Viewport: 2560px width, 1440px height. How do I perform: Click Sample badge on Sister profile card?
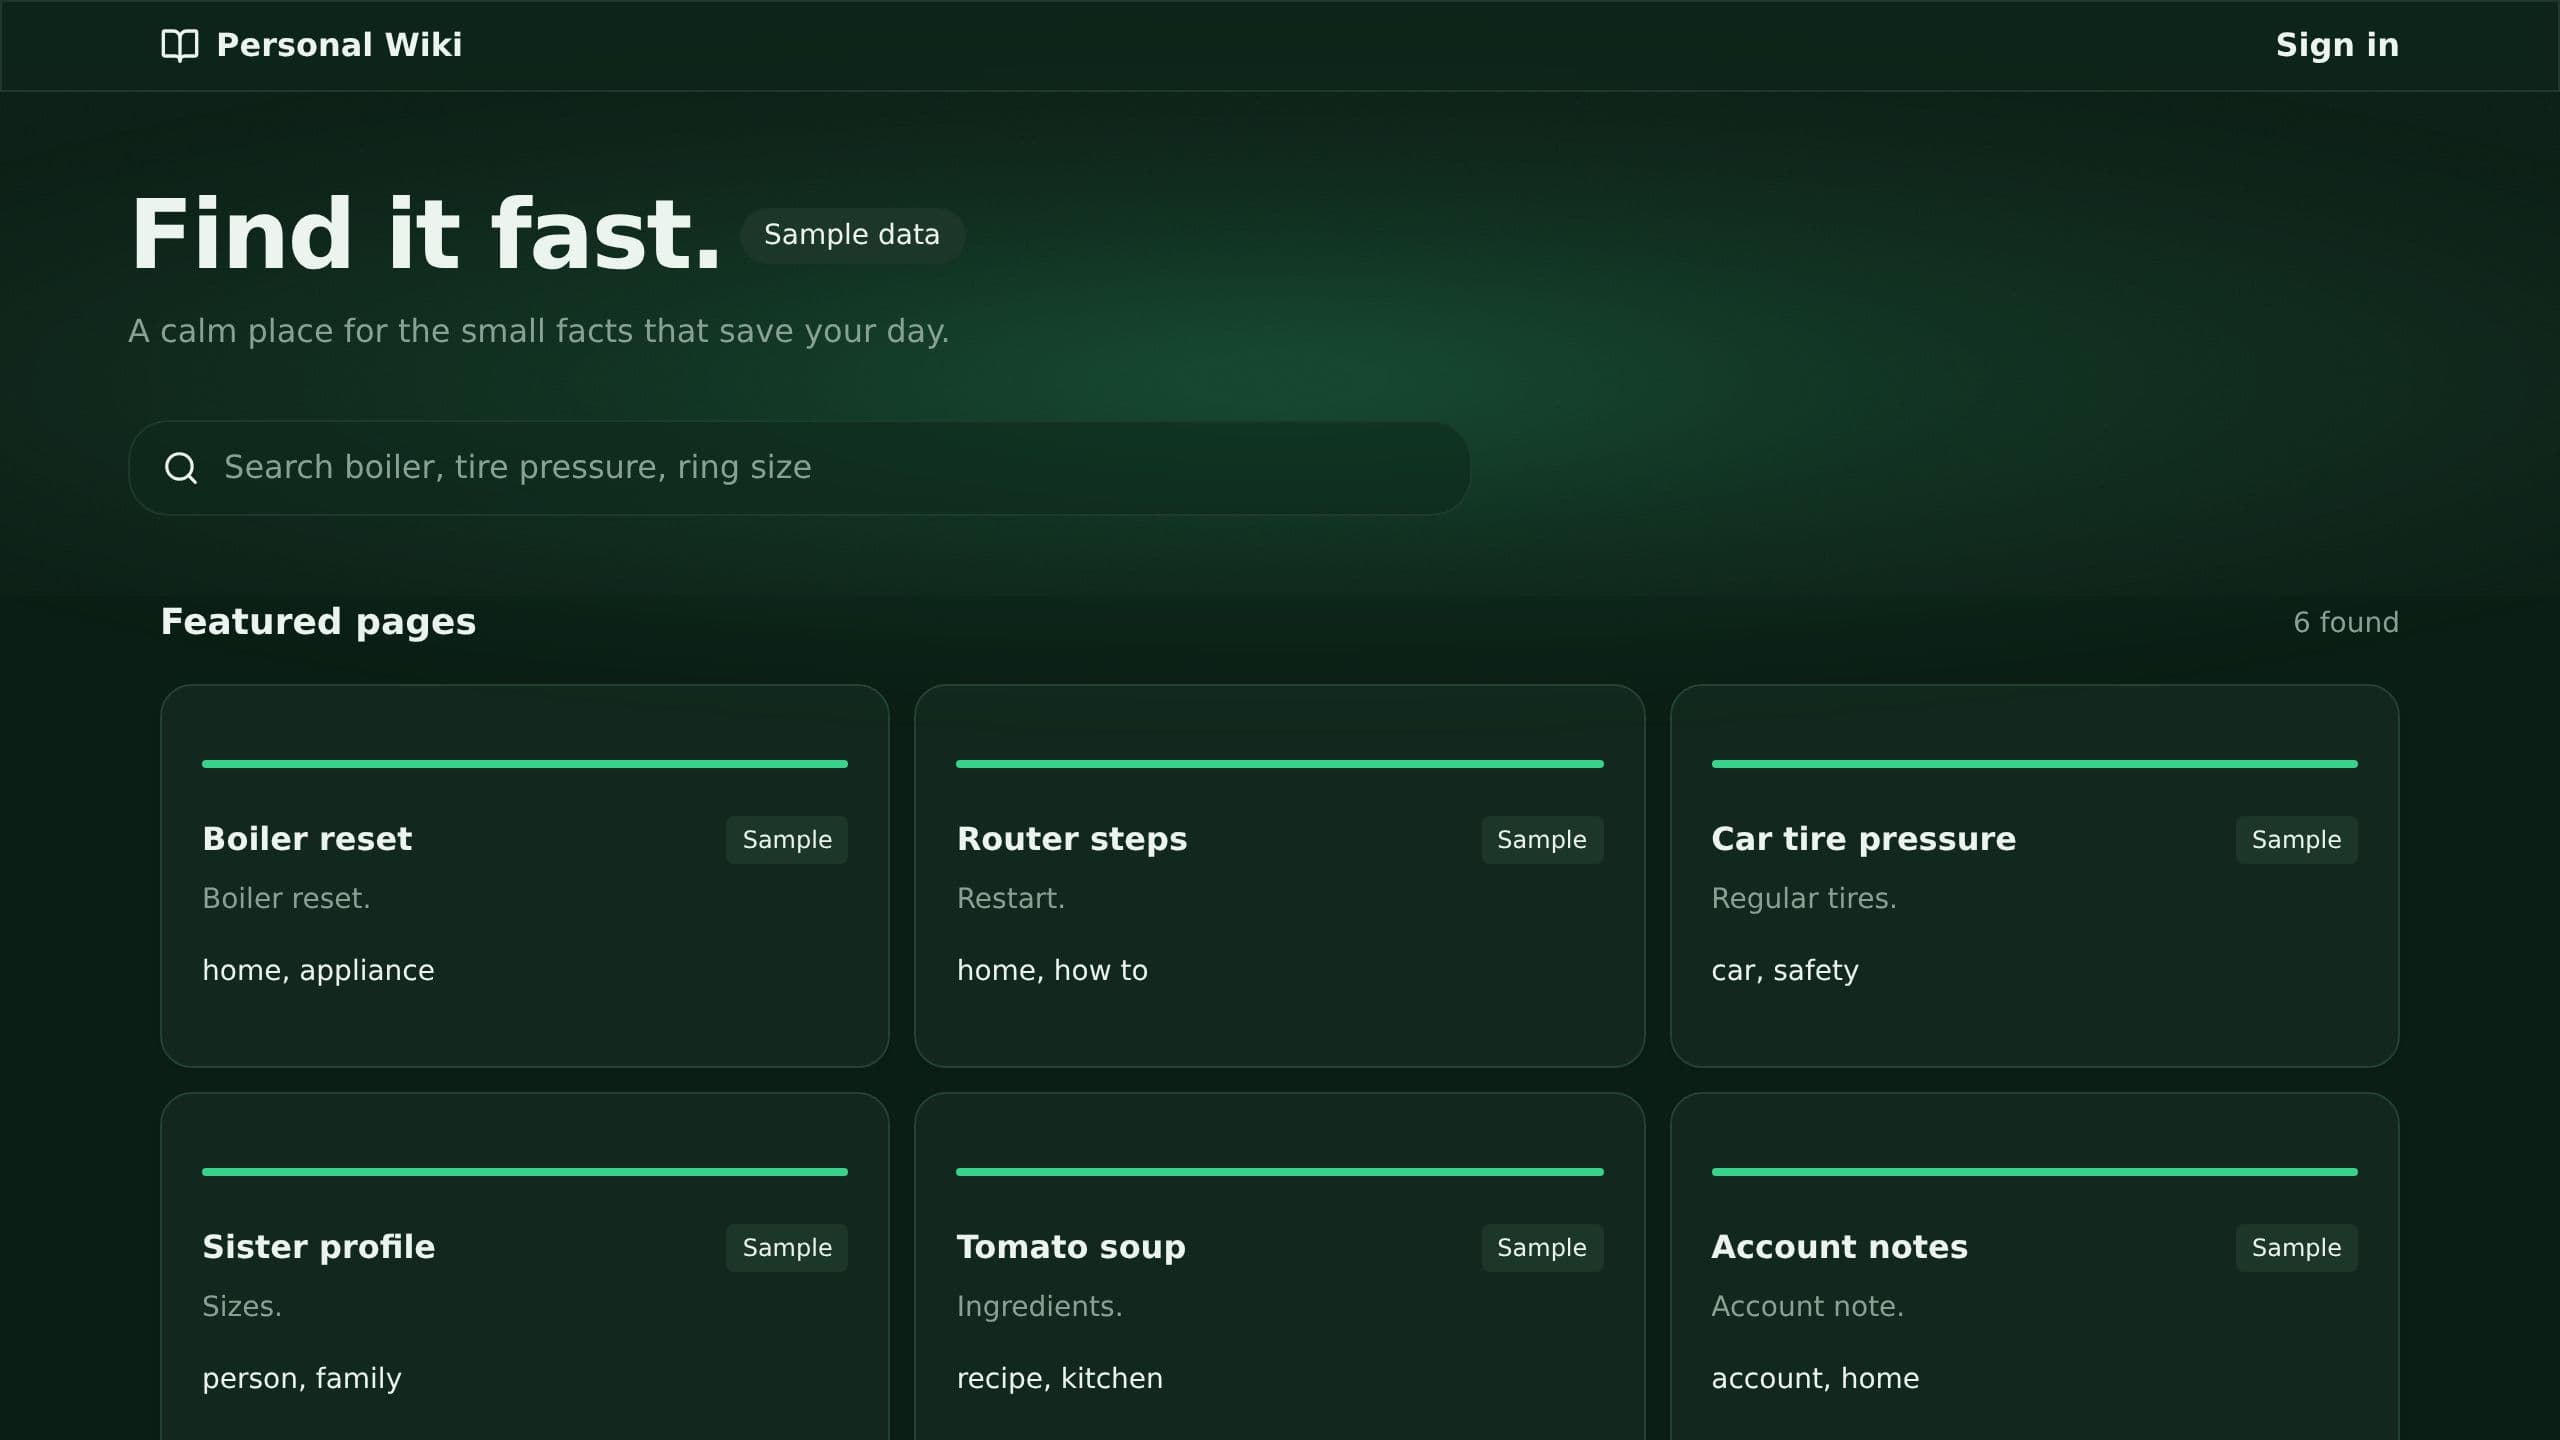(x=787, y=1248)
